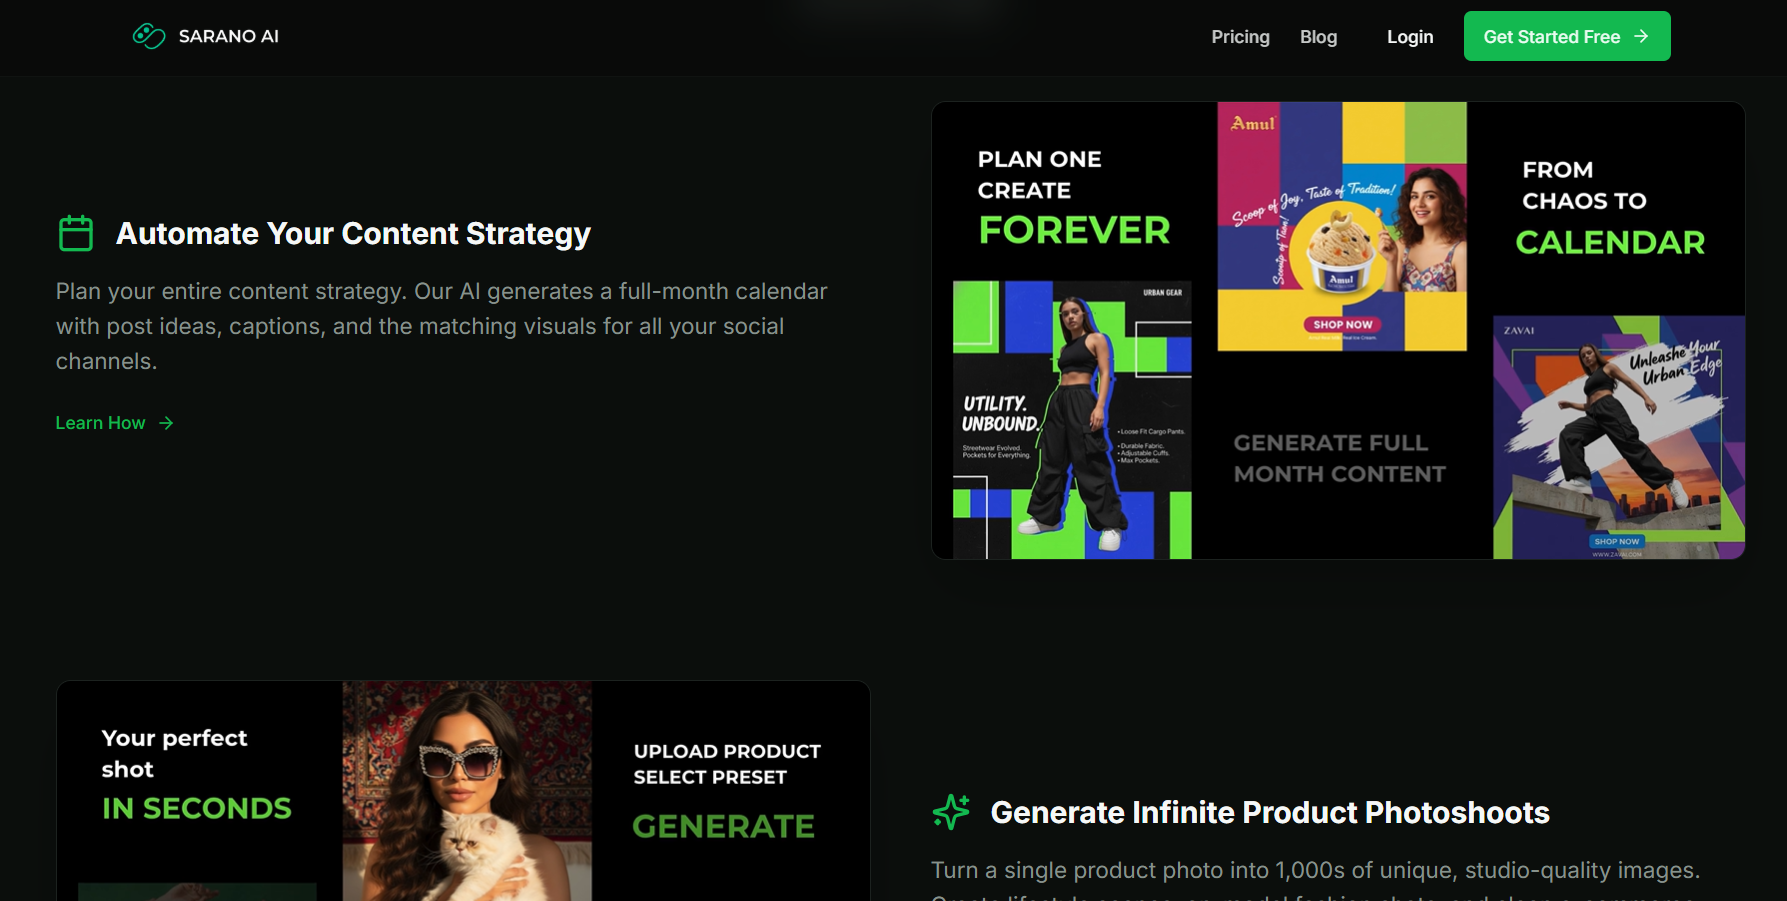1787x901 pixels.
Task: Follow the Learn How link
Action: 101,423
